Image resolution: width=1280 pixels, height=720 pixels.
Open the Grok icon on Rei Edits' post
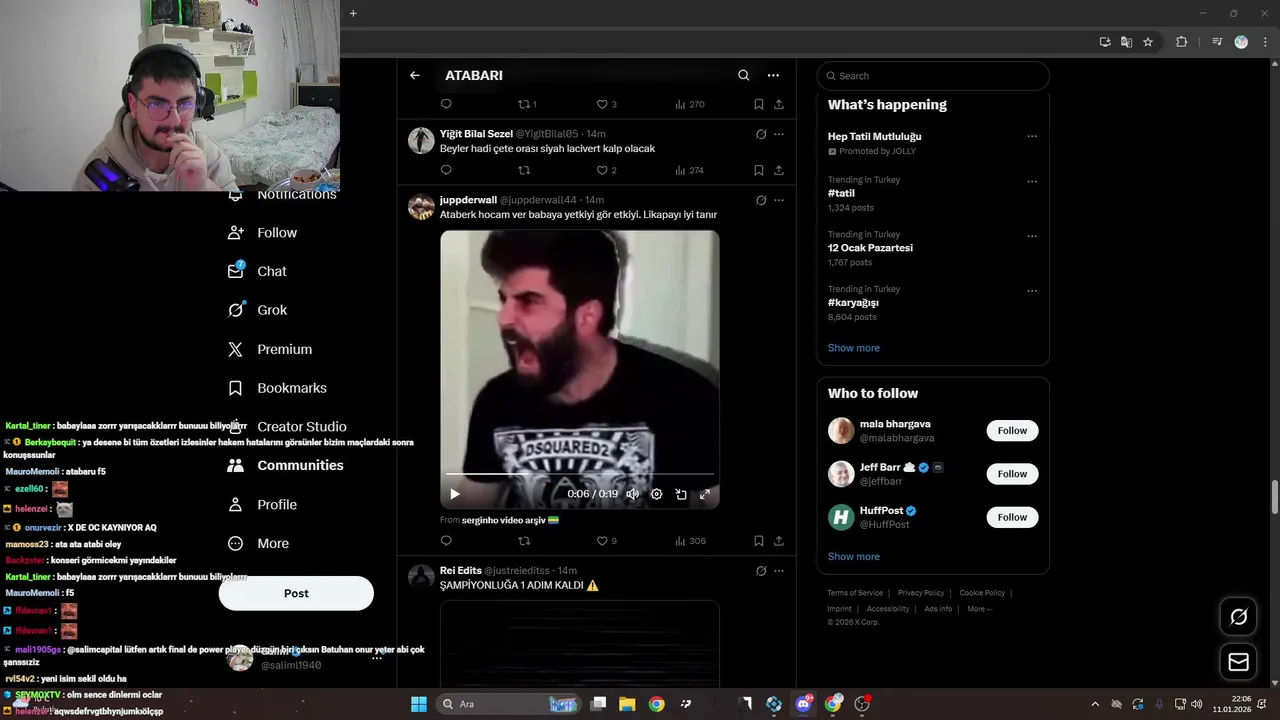pos(761,571)
